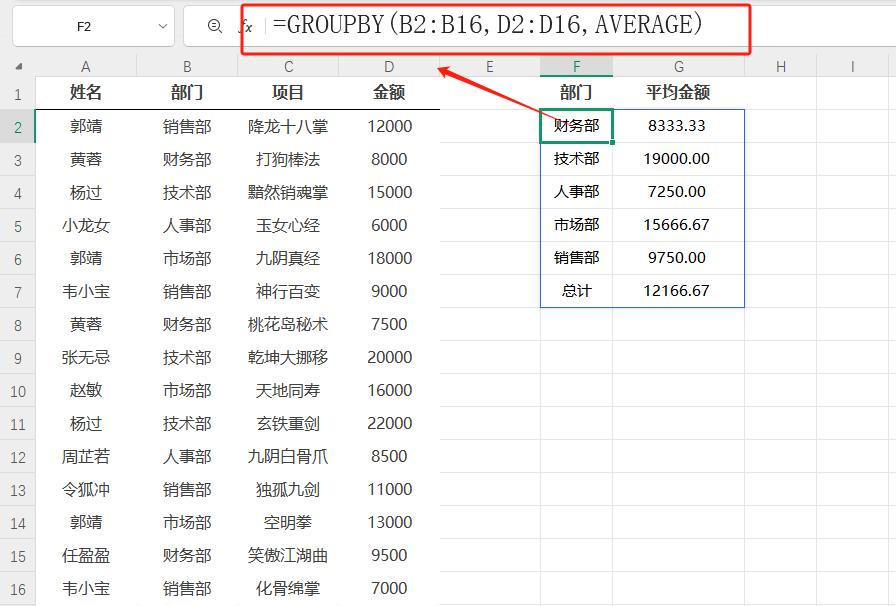The image size is (896, 606).
Task: Select column A header
Action: [x=86, y=66]
